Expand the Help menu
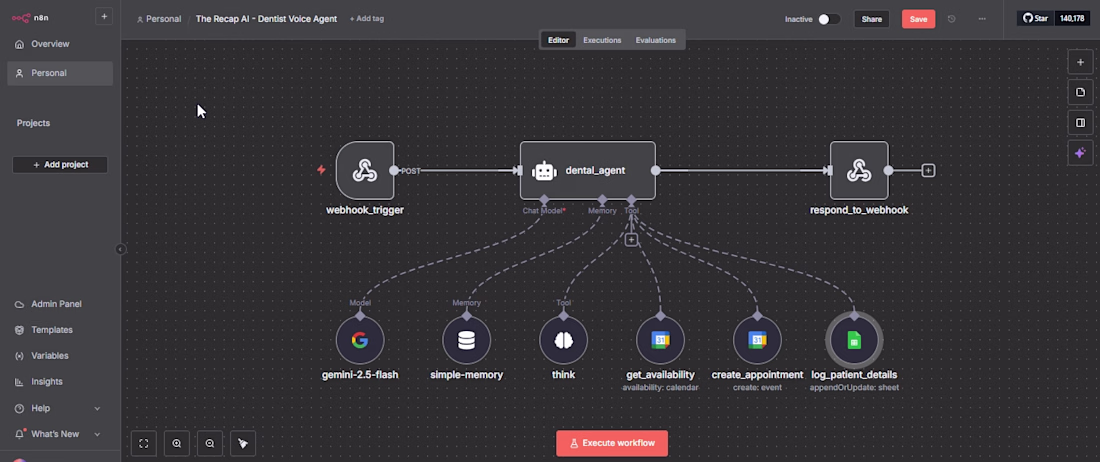The height and width of the screenshot is (462, 1100). tap(58, 408)
